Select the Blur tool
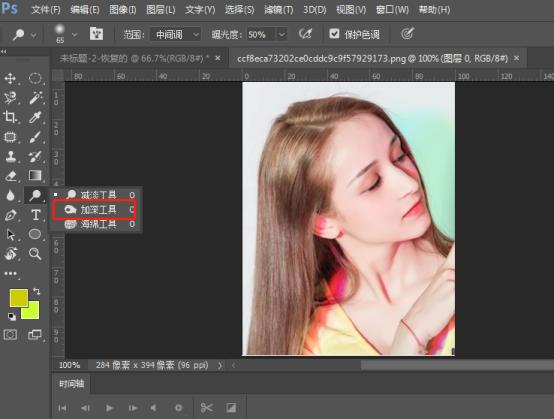 pyautogui.click(x=10, y=195)
